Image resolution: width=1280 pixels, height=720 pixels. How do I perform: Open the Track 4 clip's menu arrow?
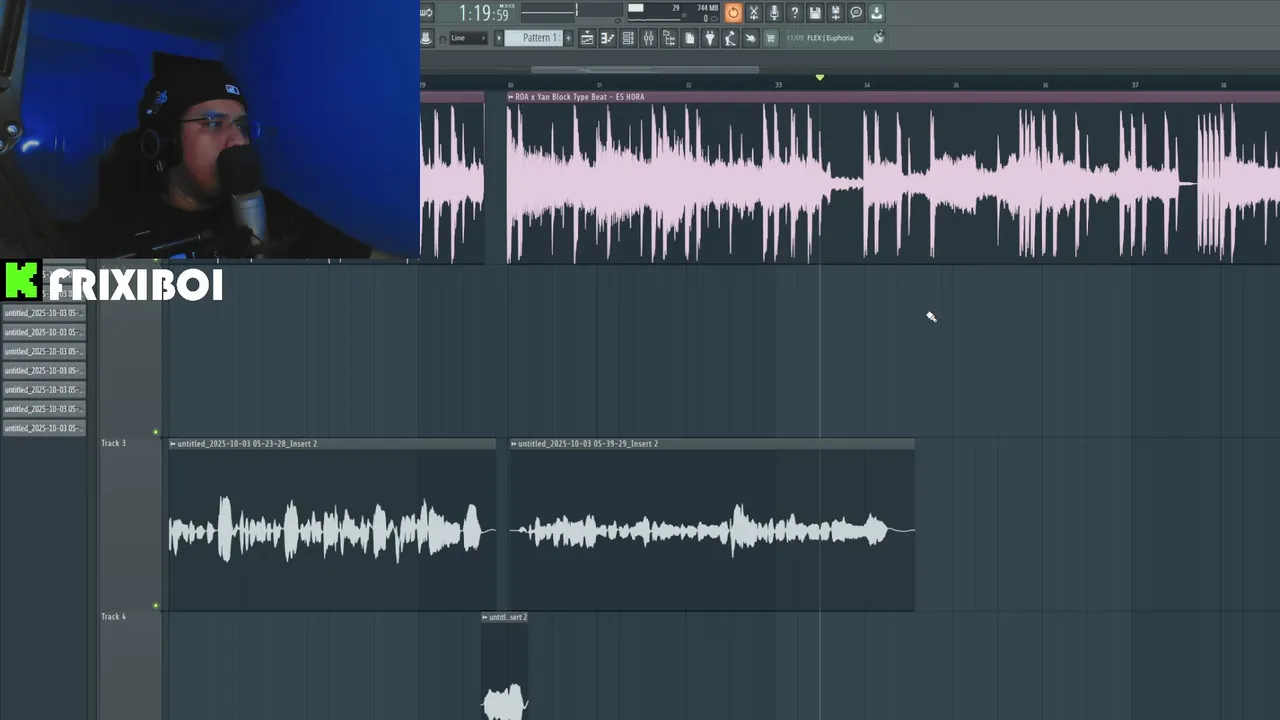coord(485,617)
